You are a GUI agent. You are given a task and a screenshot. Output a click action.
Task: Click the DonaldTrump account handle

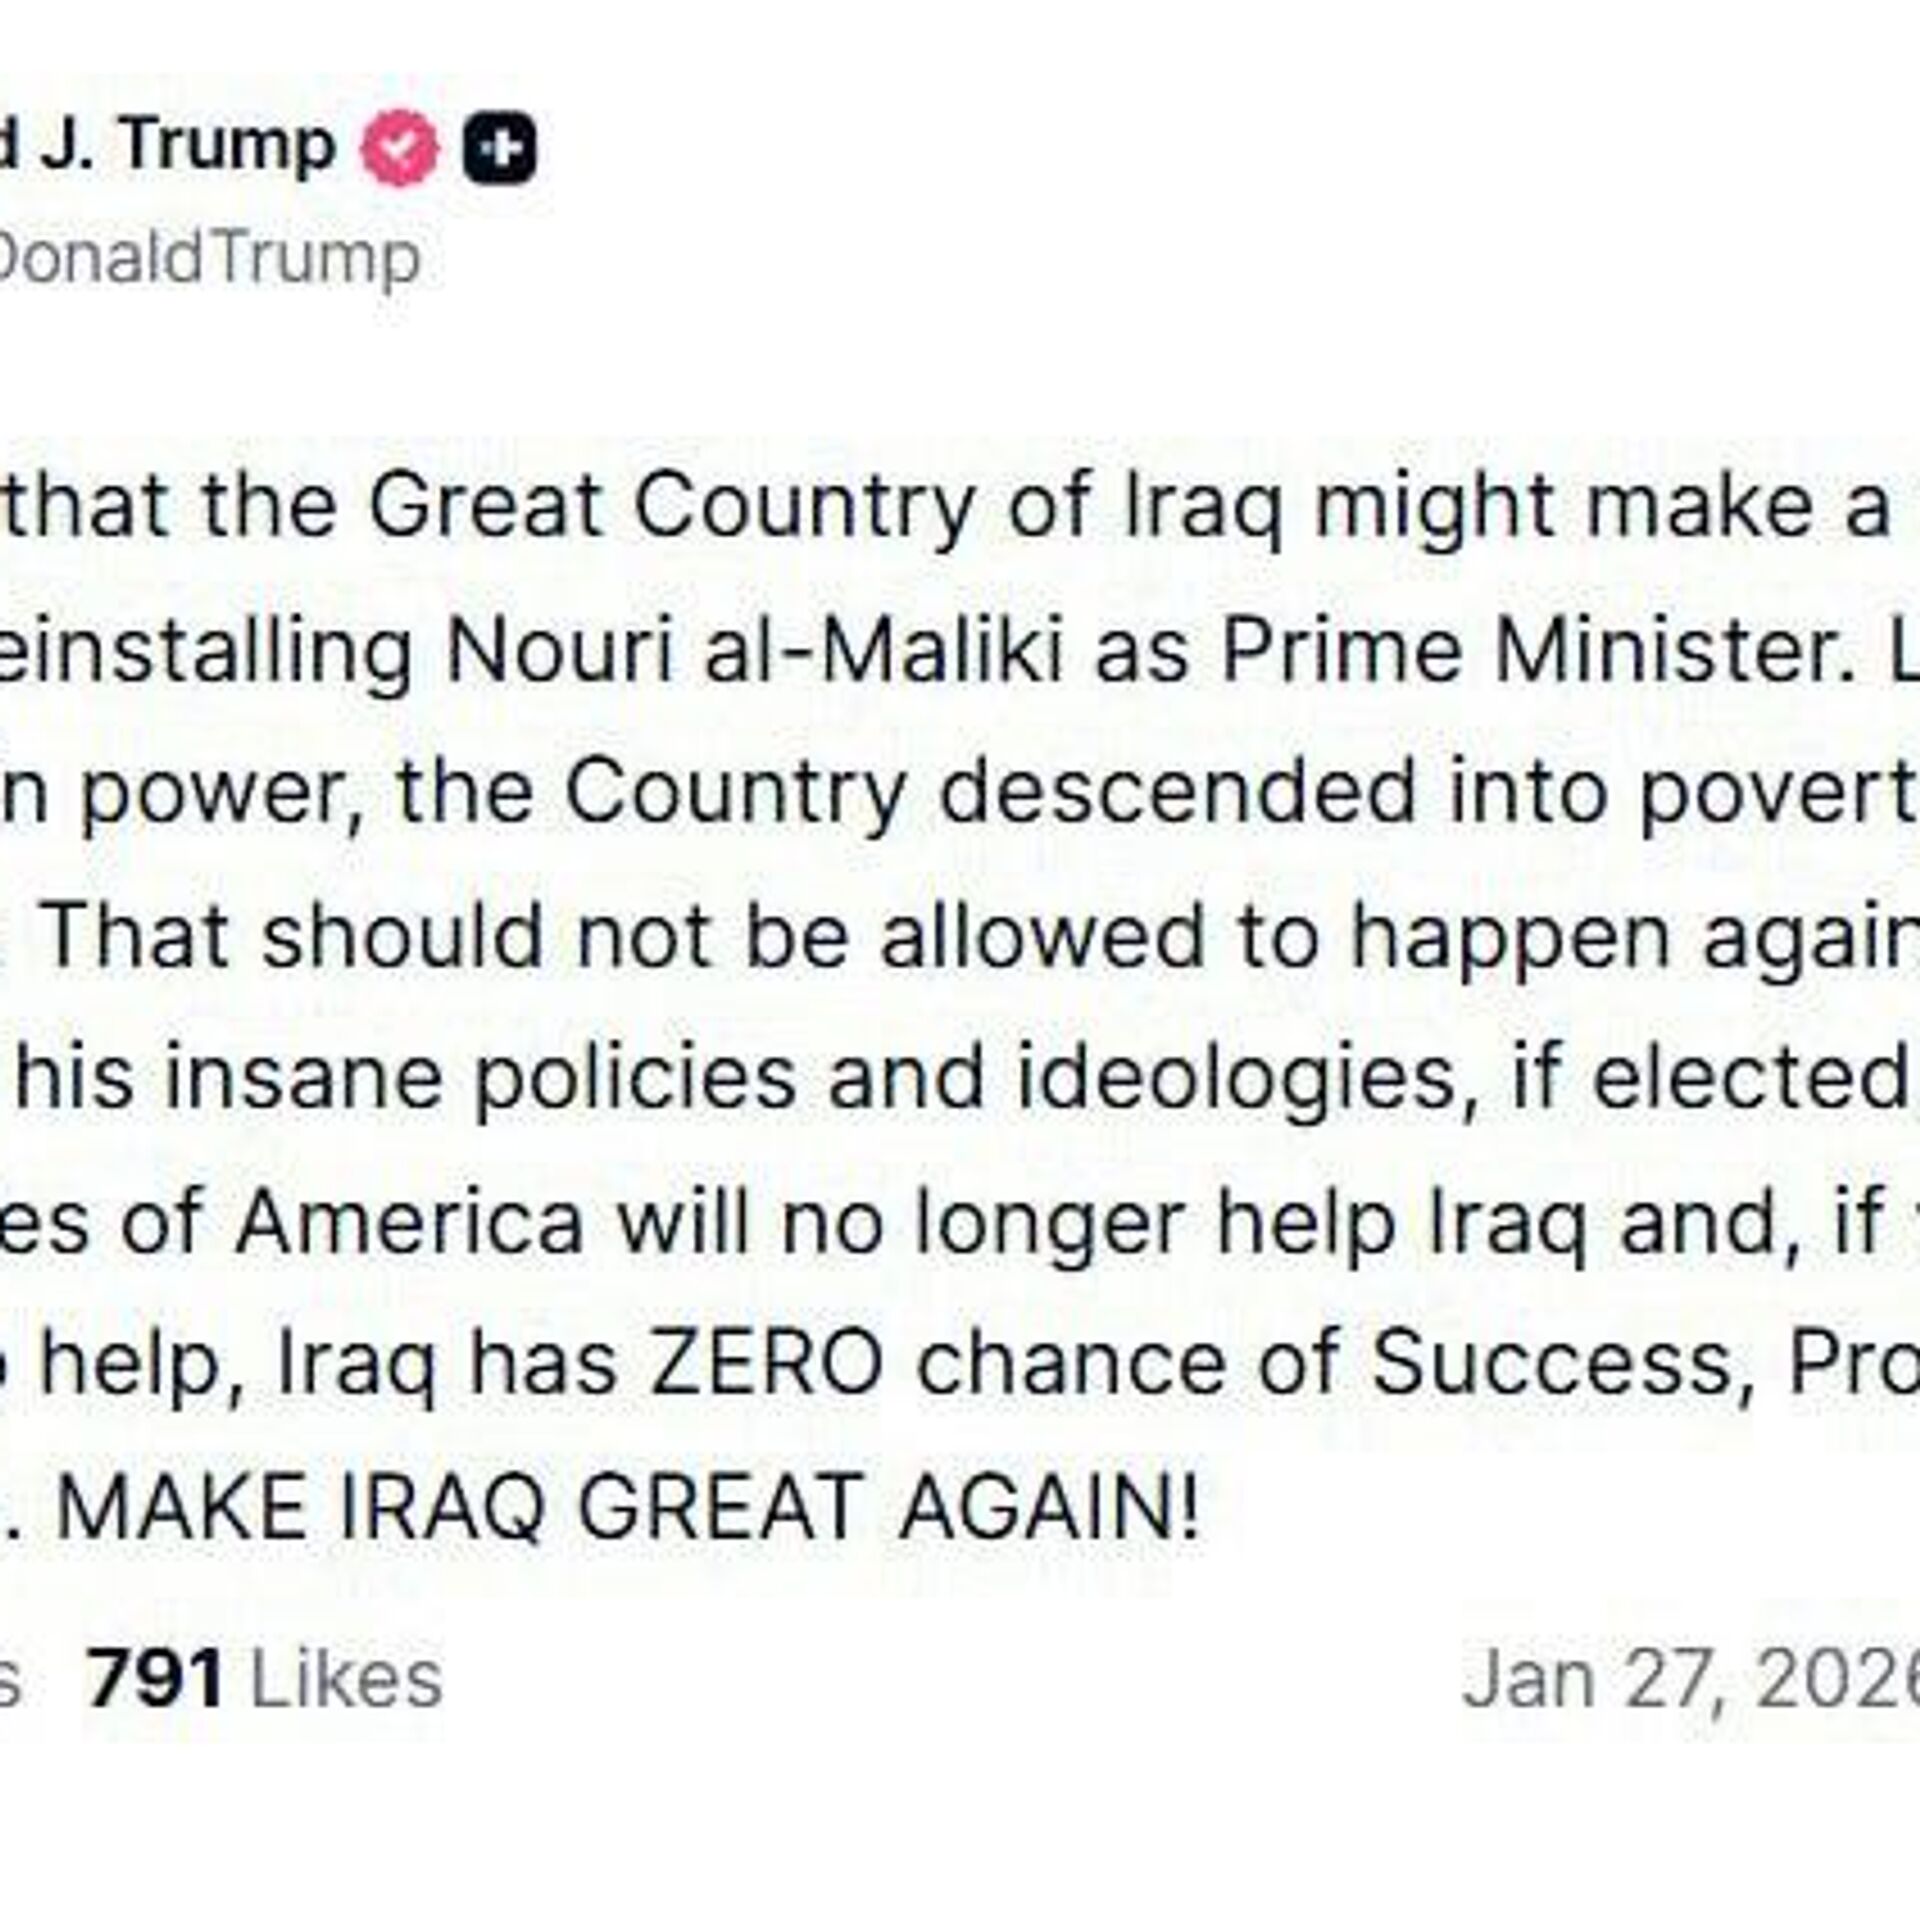click(x=205, y=259)
